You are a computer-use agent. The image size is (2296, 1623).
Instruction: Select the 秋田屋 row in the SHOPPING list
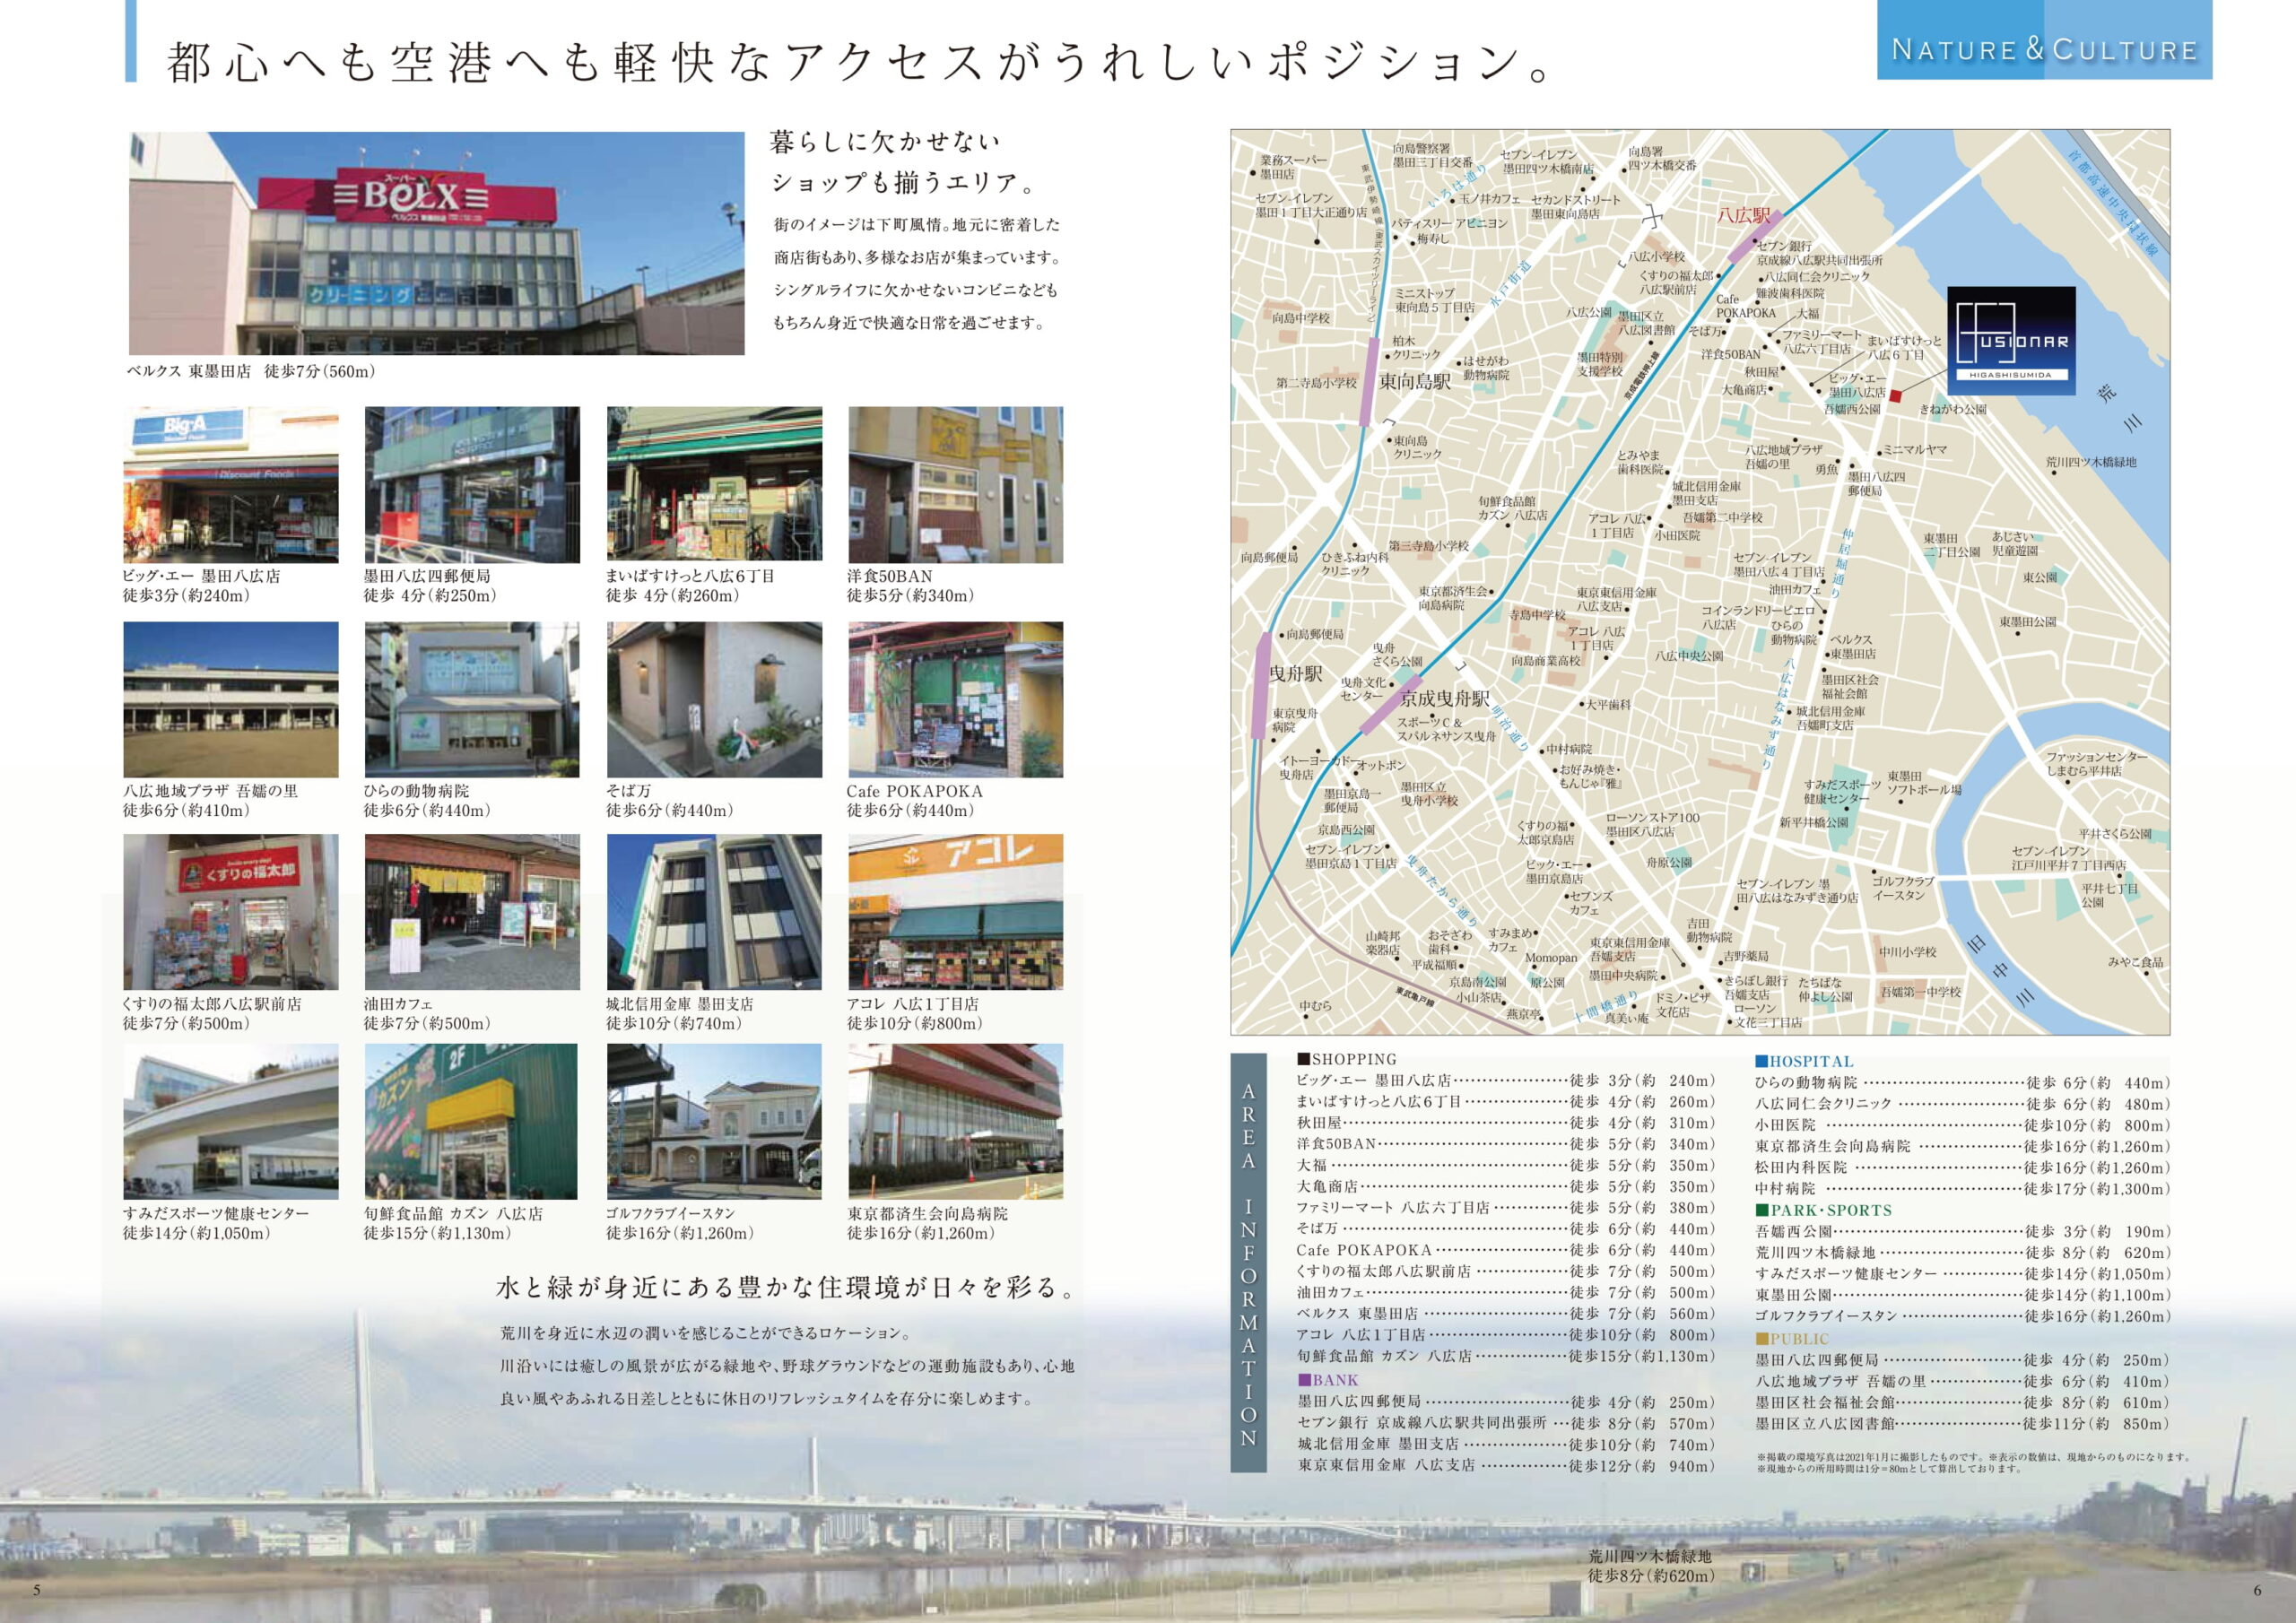click(x=1505, y=1123)
